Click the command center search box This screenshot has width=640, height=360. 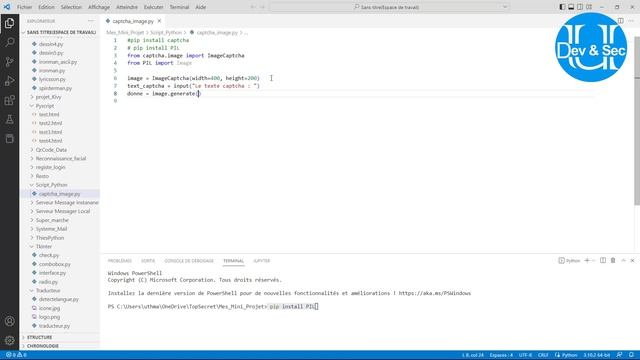[390, 7]
